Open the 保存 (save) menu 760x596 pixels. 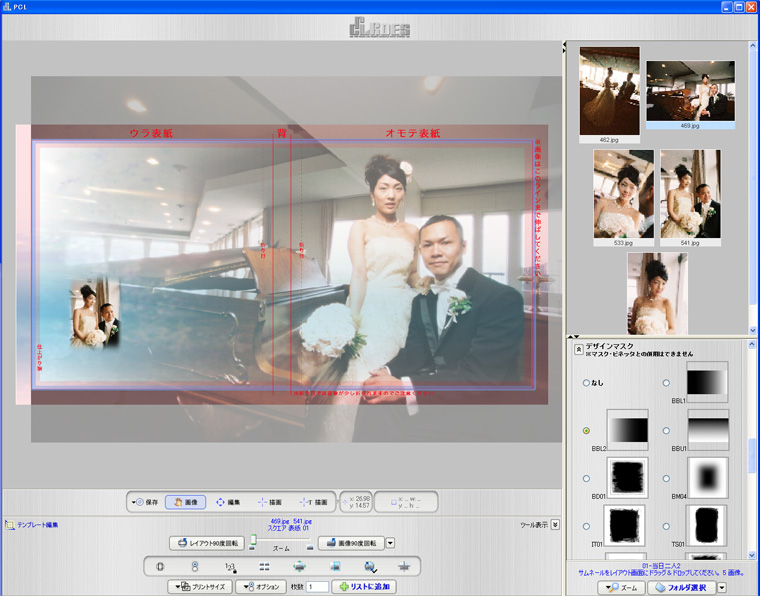click(146, 502)
